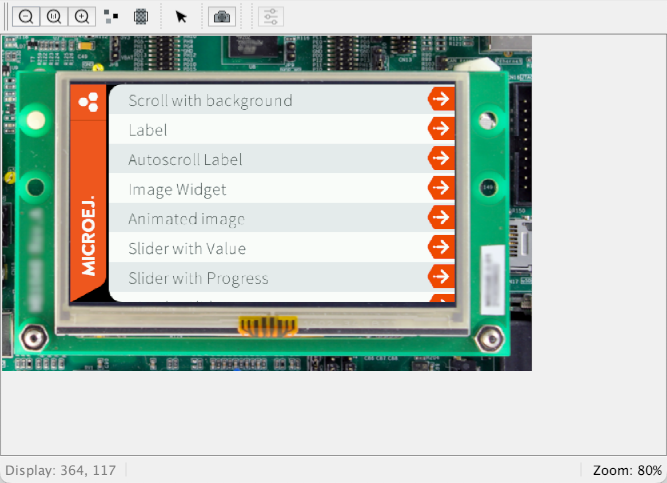Open the Scroll with background arrow
The image size is (667, 483).
point(441,99)
